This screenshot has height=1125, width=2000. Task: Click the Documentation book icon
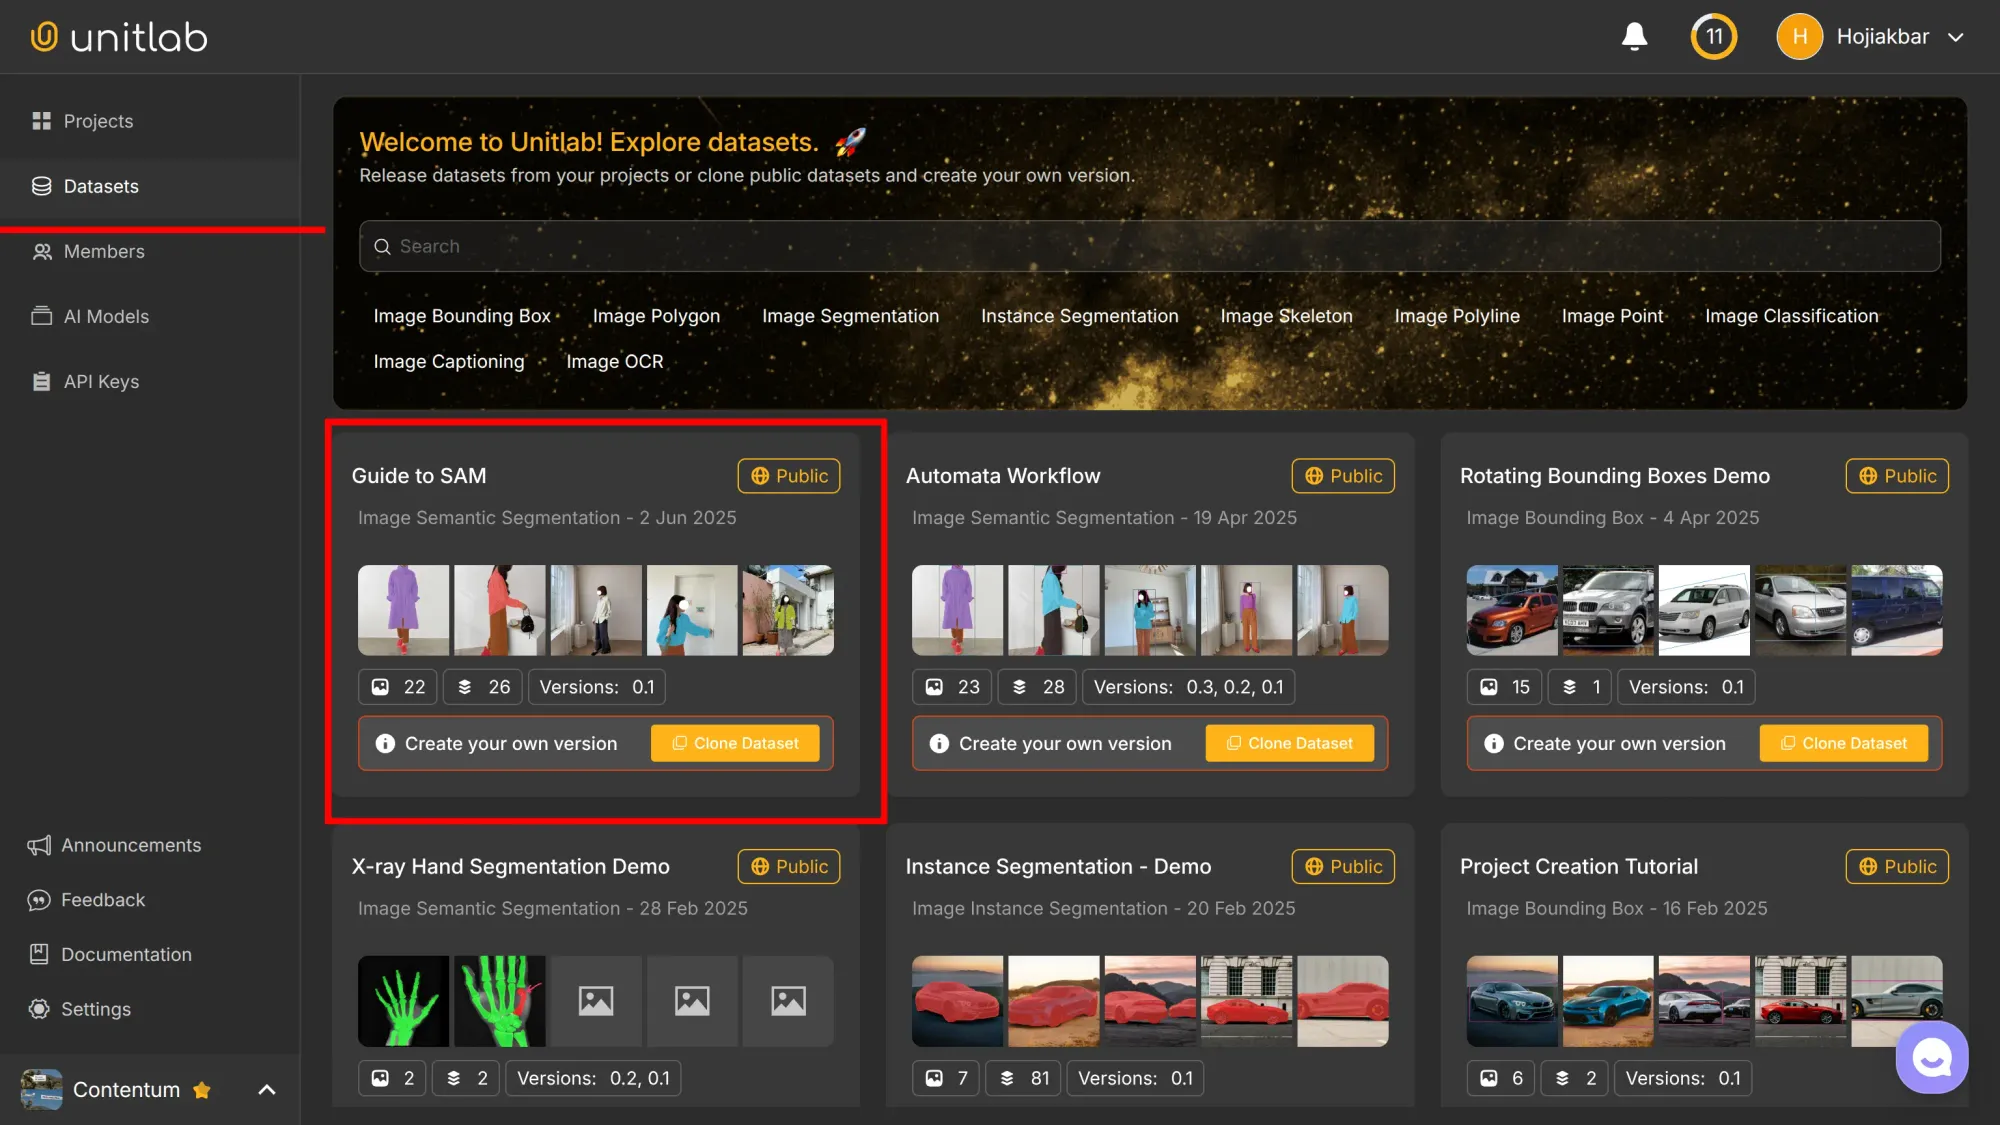click(39, 954)
